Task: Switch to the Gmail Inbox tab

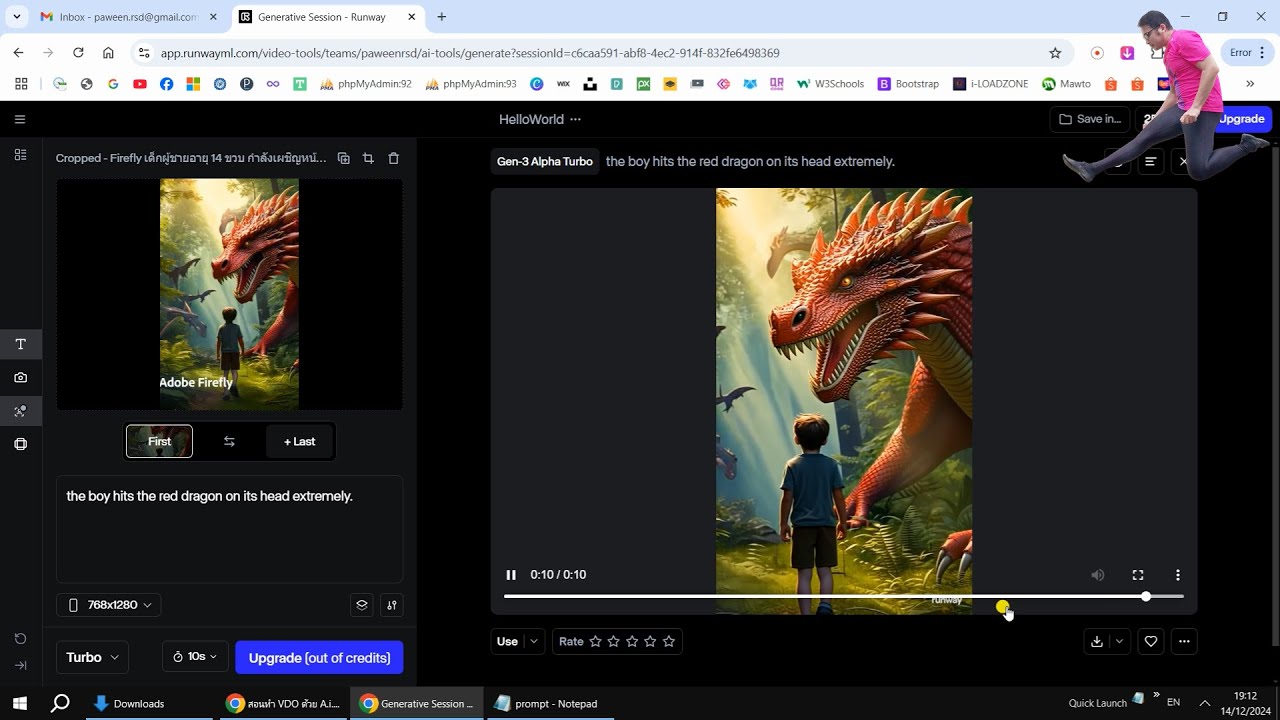Action: [x=128, y=17]
